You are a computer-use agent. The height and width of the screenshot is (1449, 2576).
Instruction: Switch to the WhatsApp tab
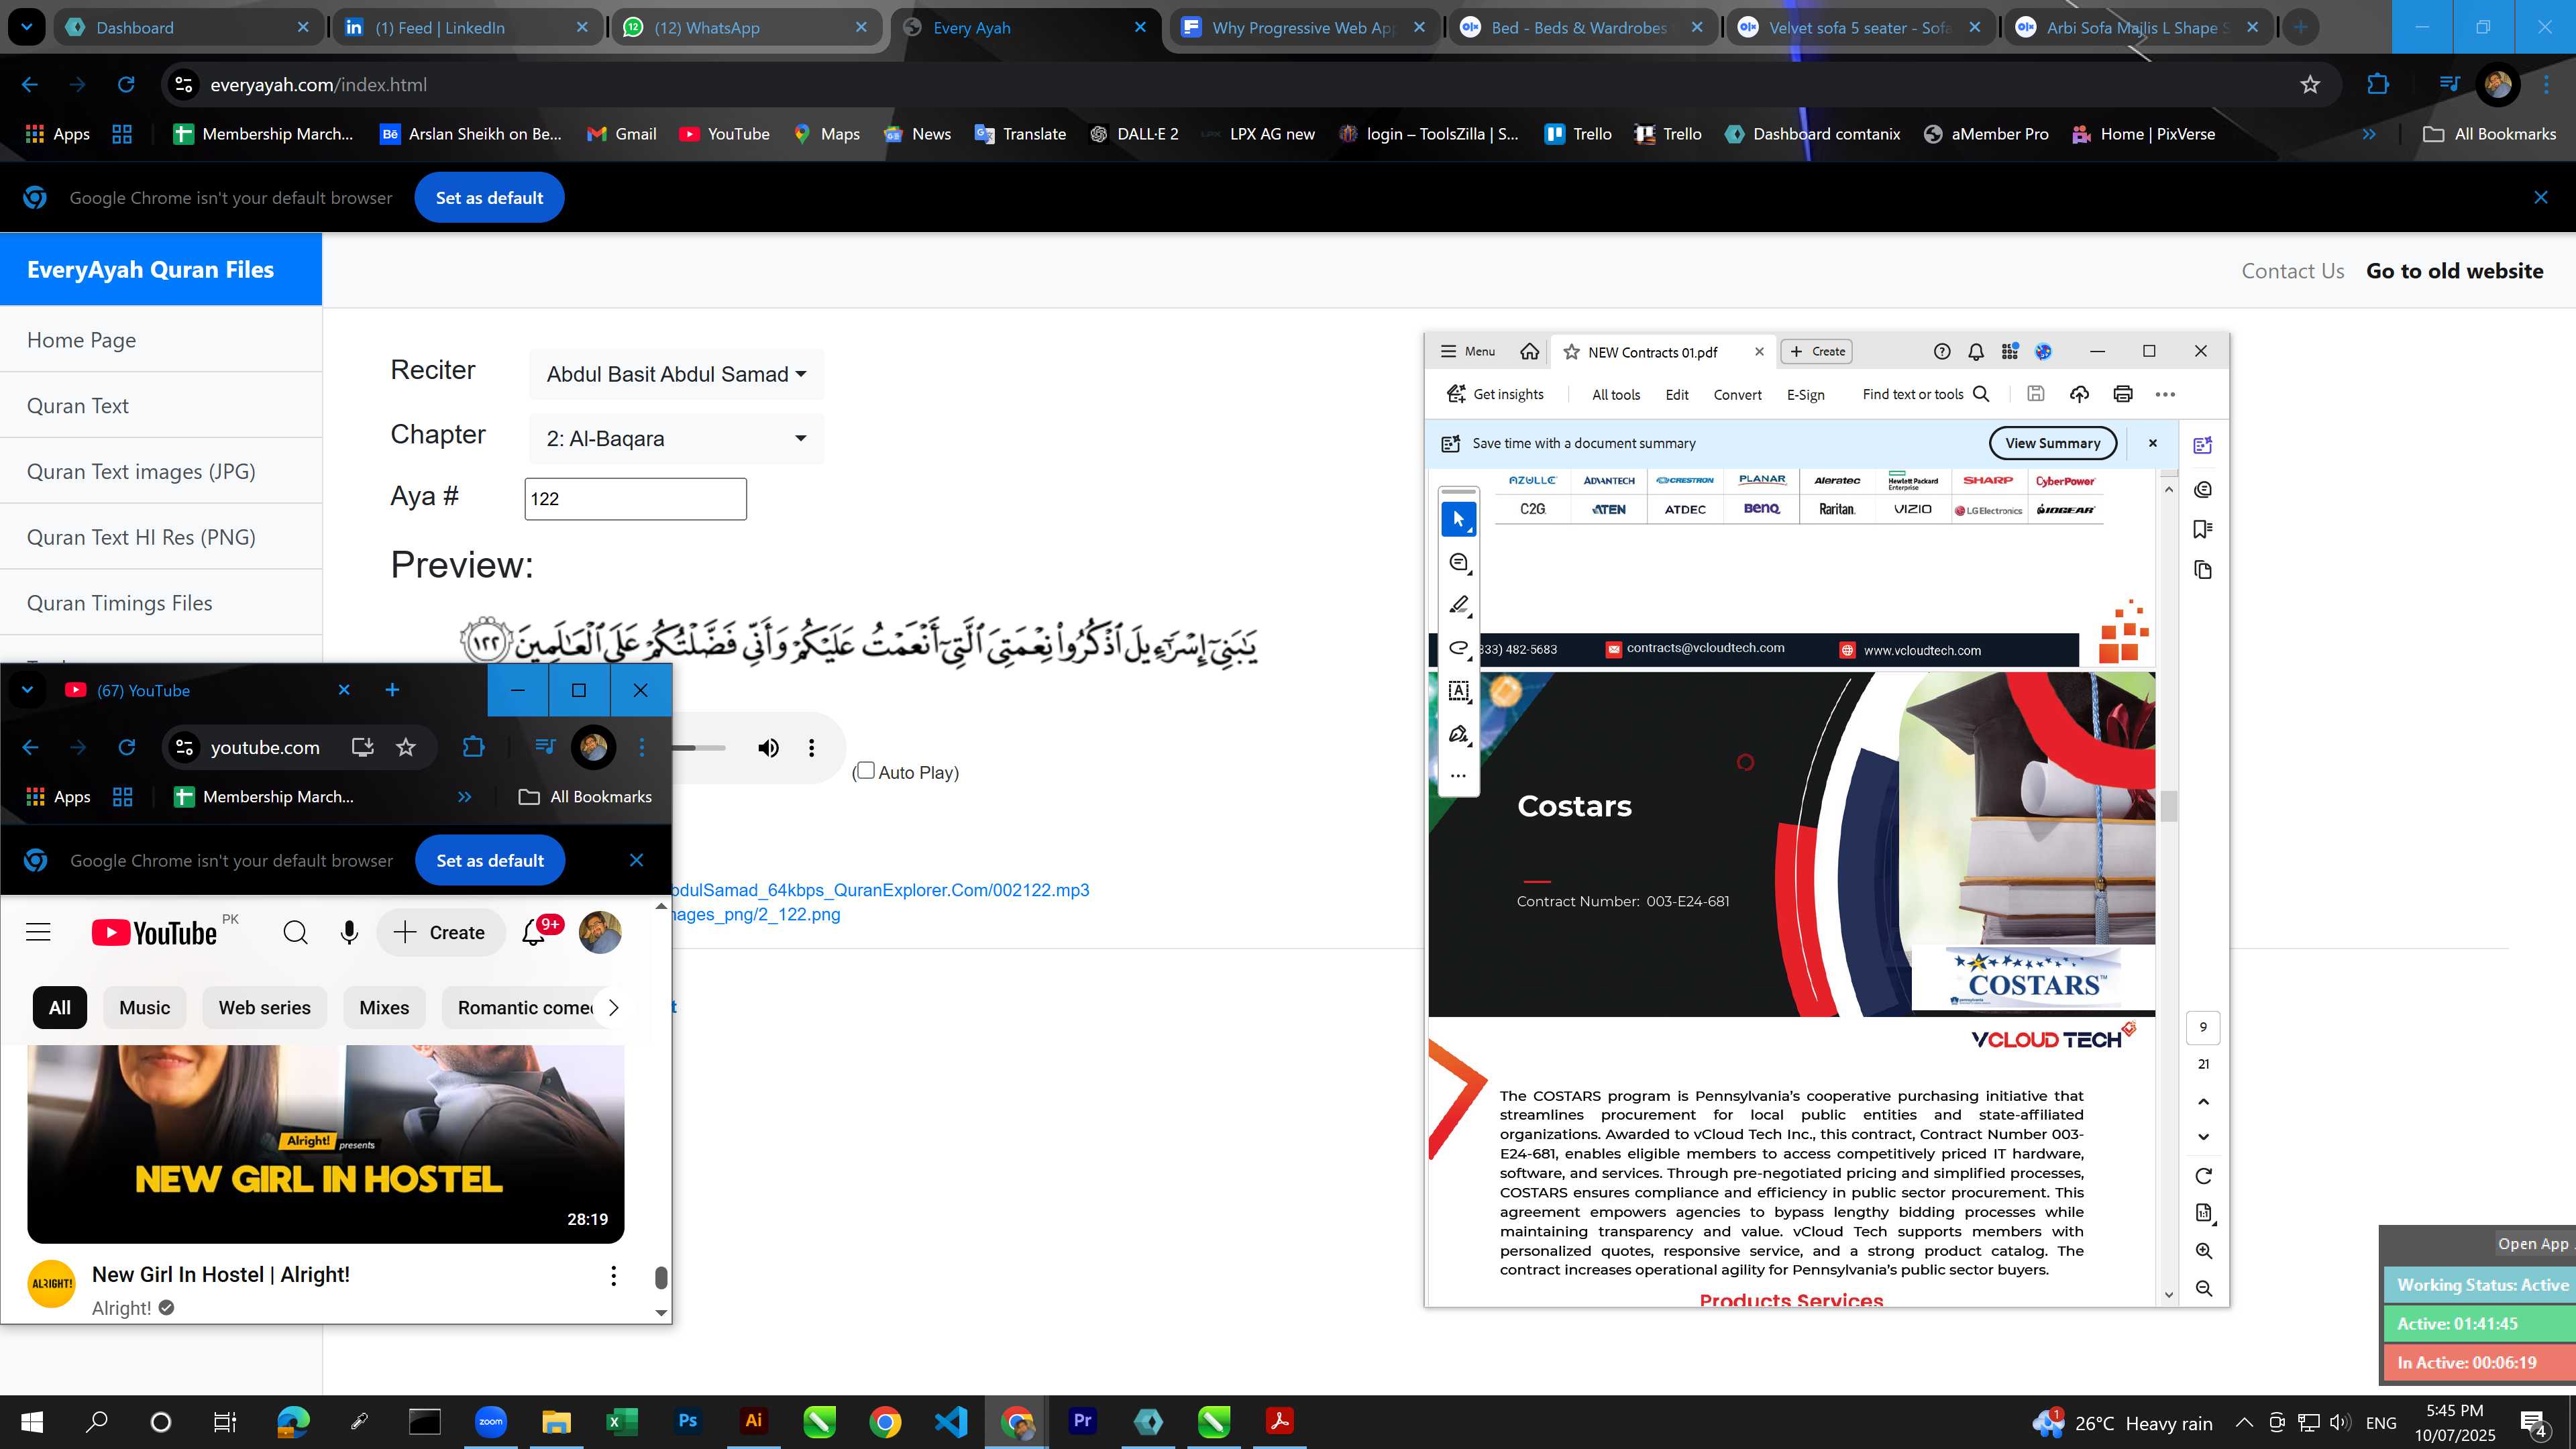(746, 27)
